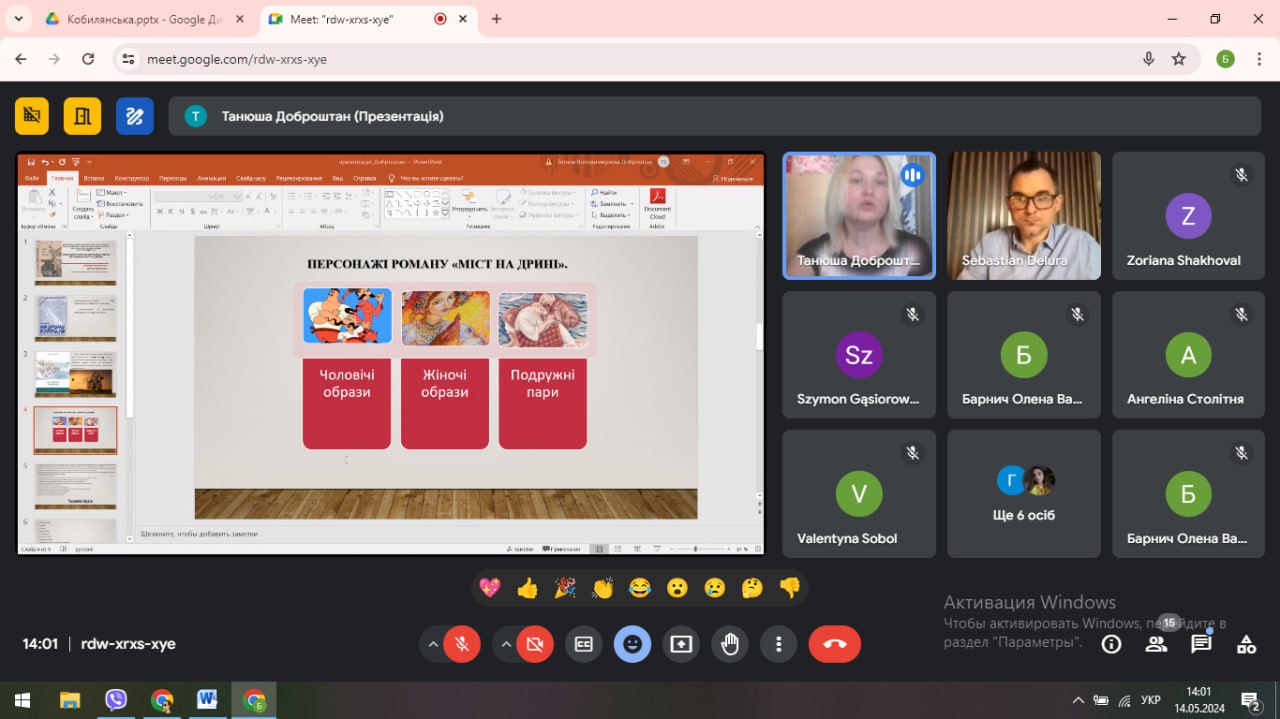Send the thumbs up reaction
The width and height of the screenshot is (1280, 719).
coord(527,588)
